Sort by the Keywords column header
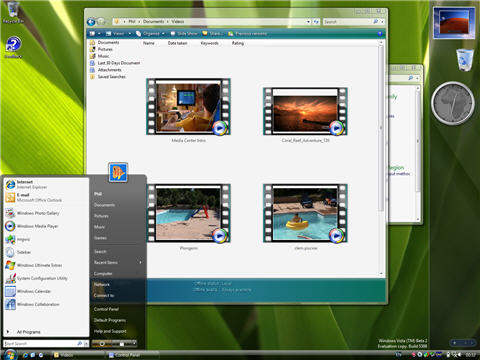This screenshot has height=360, width=480. [209, 43]
